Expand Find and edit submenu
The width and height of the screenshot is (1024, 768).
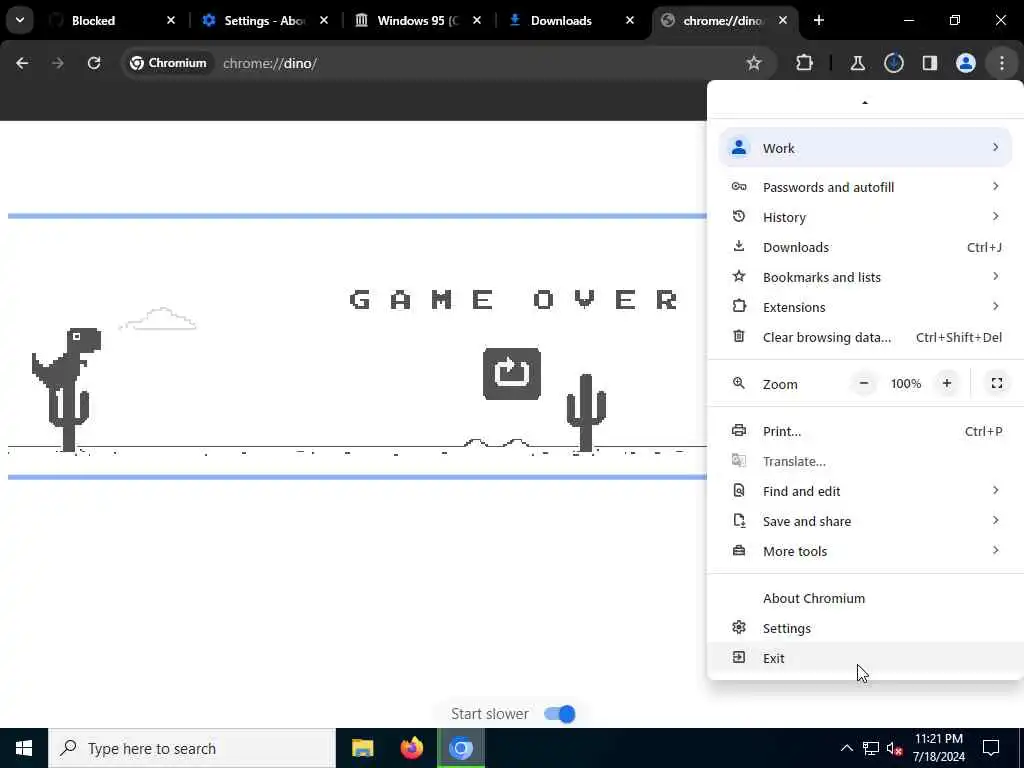click(865, 491)
